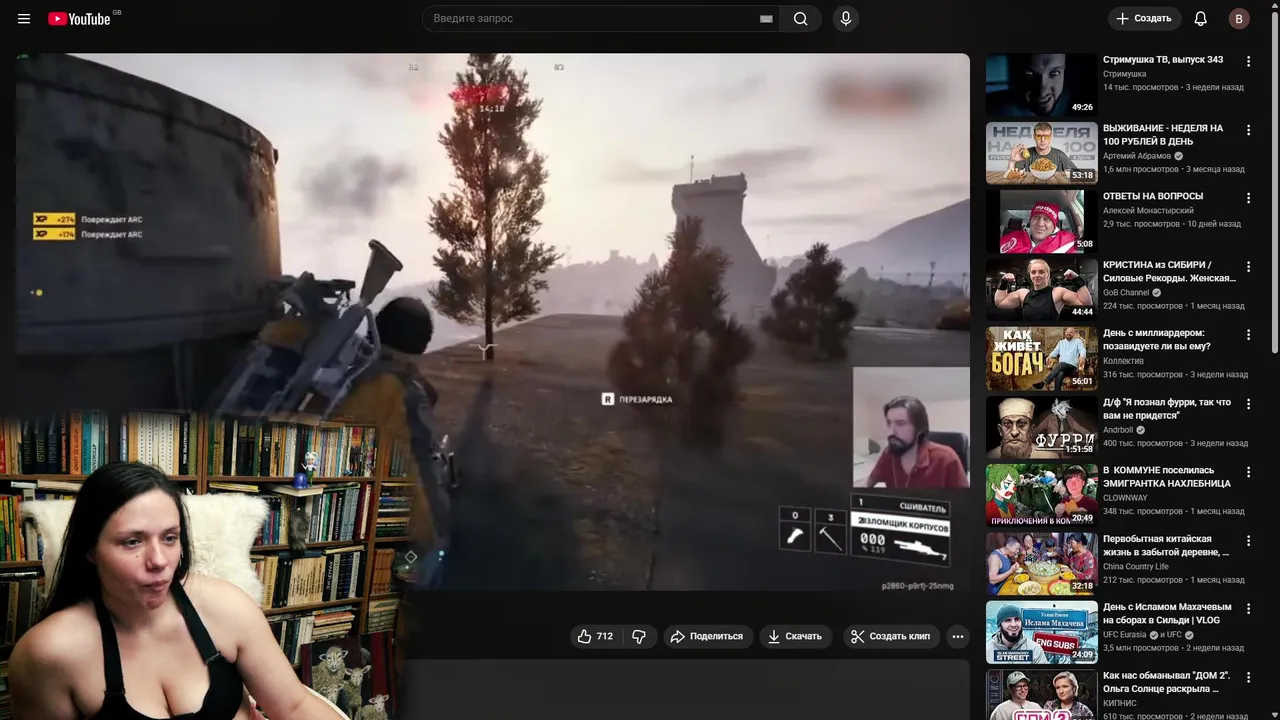Viewport: 1280px width, 720px height.
Task: Like the video with thumbs up
Action: click(x=595, y=636)
